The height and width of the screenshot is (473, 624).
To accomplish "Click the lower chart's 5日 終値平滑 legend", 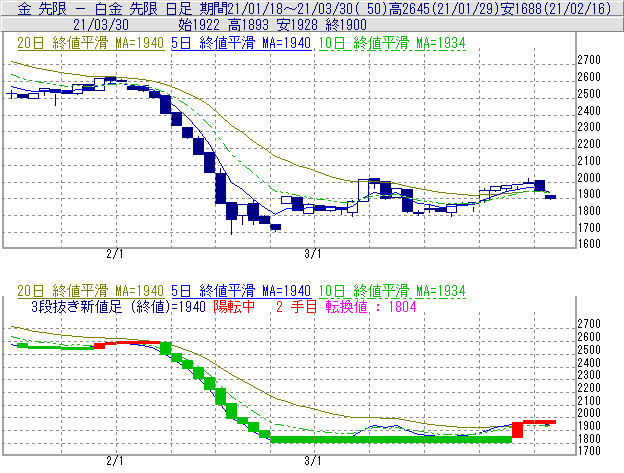I will tap(241, 291).
